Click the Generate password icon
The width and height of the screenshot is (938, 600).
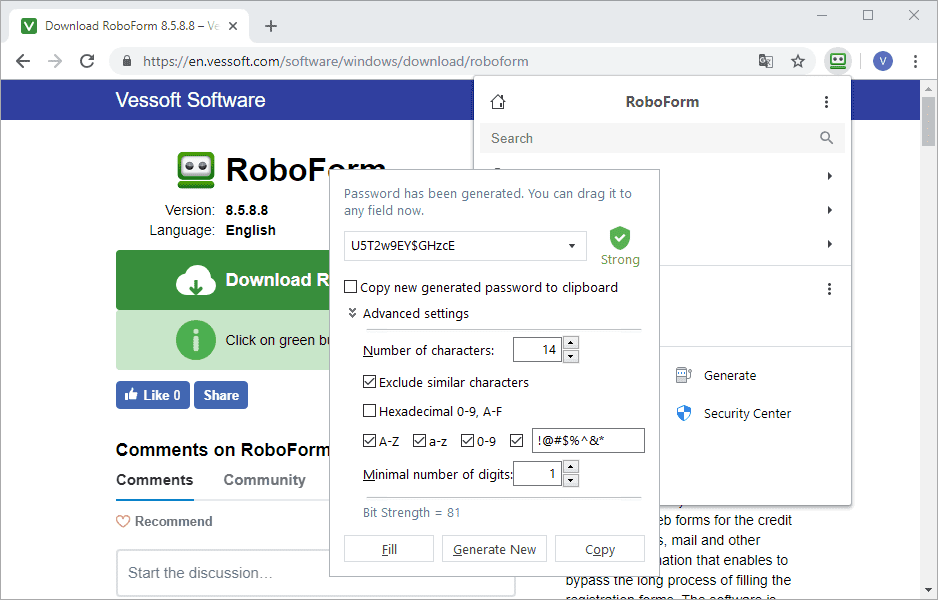click(683, 375)
